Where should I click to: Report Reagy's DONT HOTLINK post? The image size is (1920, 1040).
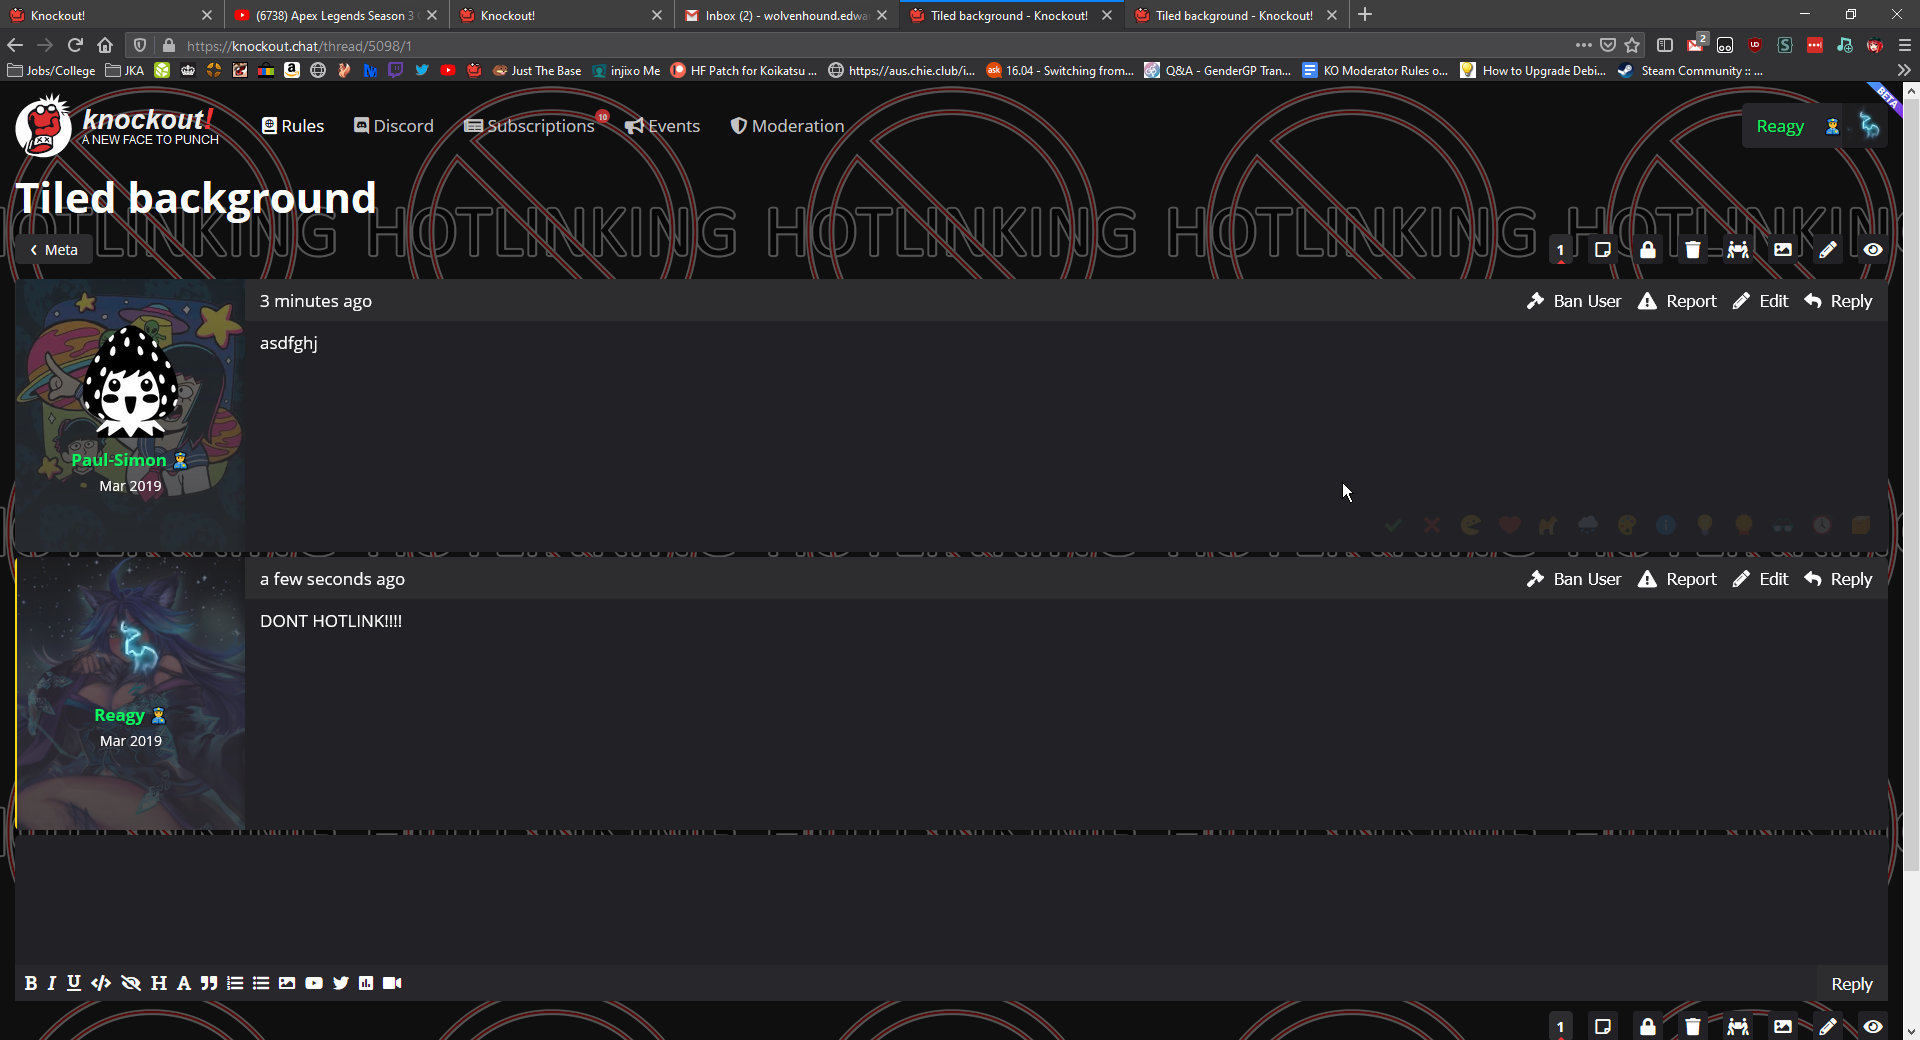[1677, 579]
